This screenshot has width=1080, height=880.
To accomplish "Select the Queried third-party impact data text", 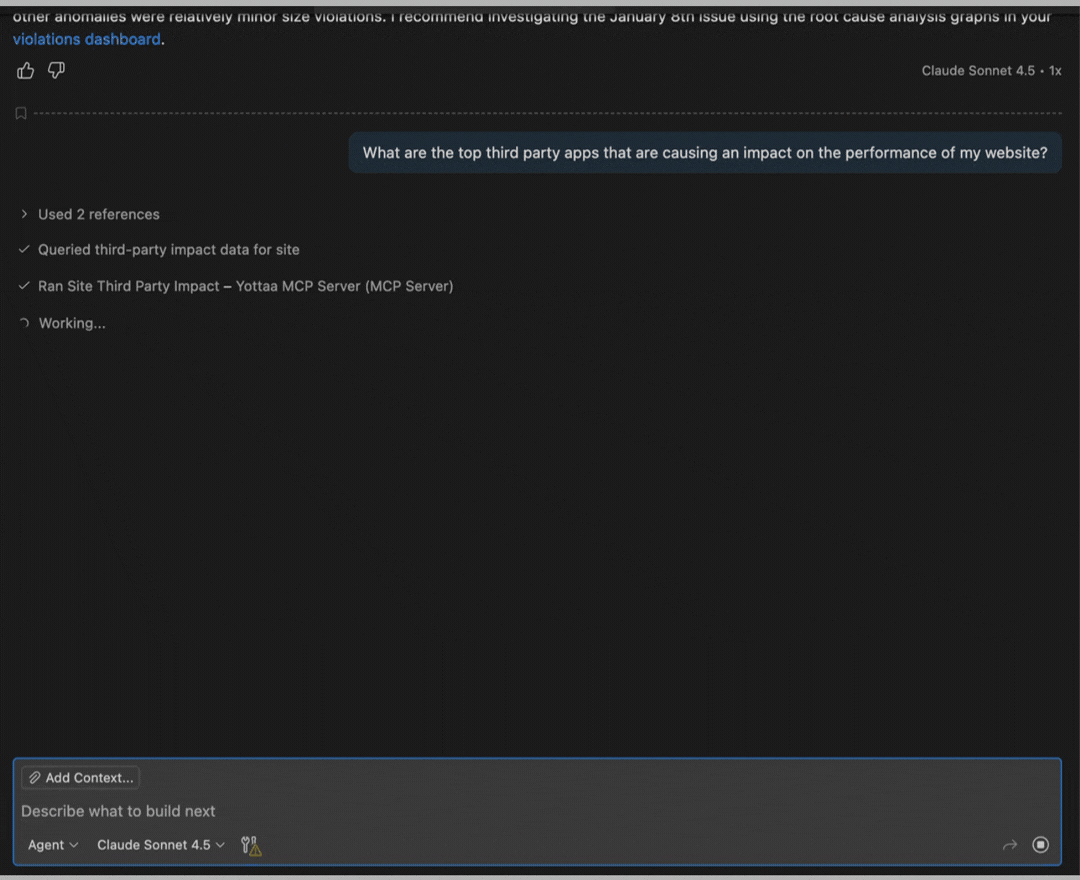I will tap(168, 250).
